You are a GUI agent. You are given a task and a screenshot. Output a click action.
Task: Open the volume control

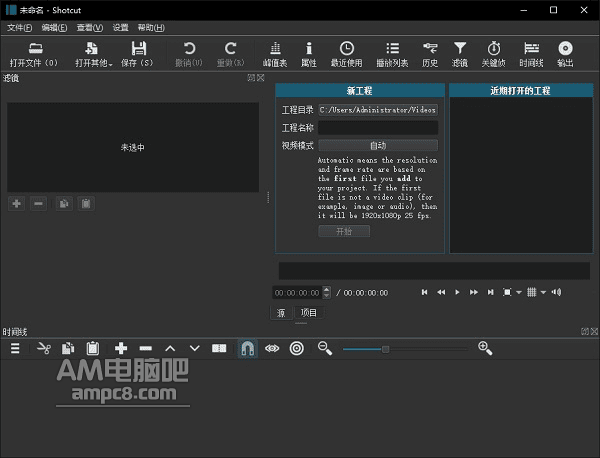[556, 292]
